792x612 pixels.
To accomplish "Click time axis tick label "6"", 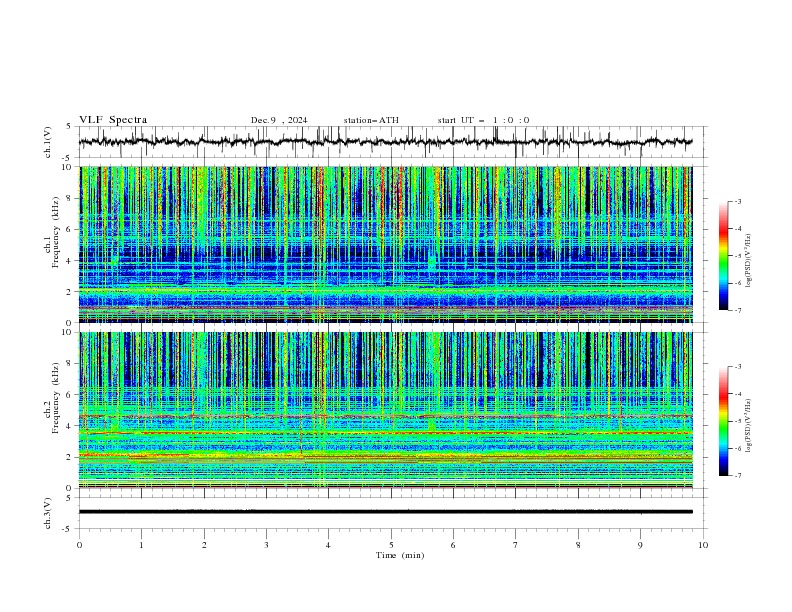I will tap(453, 545).
